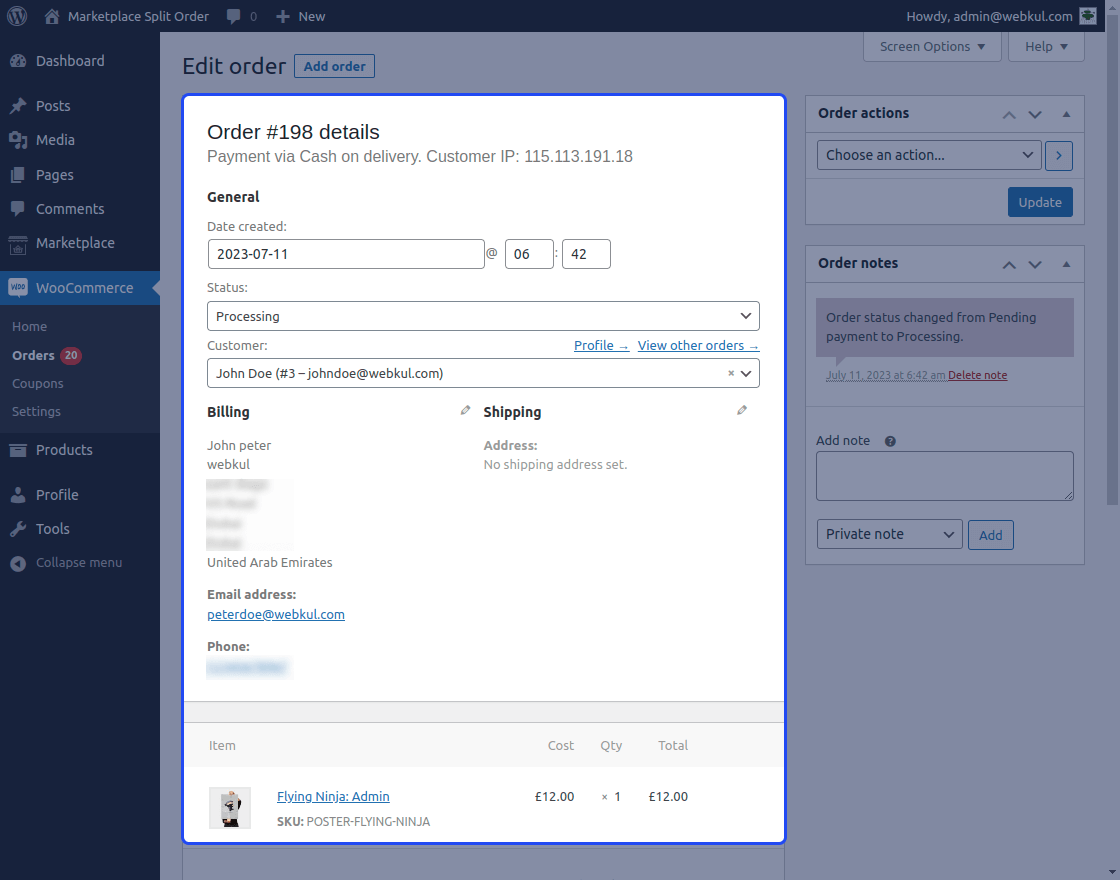Run chosen order action arrow button

click(x=1059, y=156)
